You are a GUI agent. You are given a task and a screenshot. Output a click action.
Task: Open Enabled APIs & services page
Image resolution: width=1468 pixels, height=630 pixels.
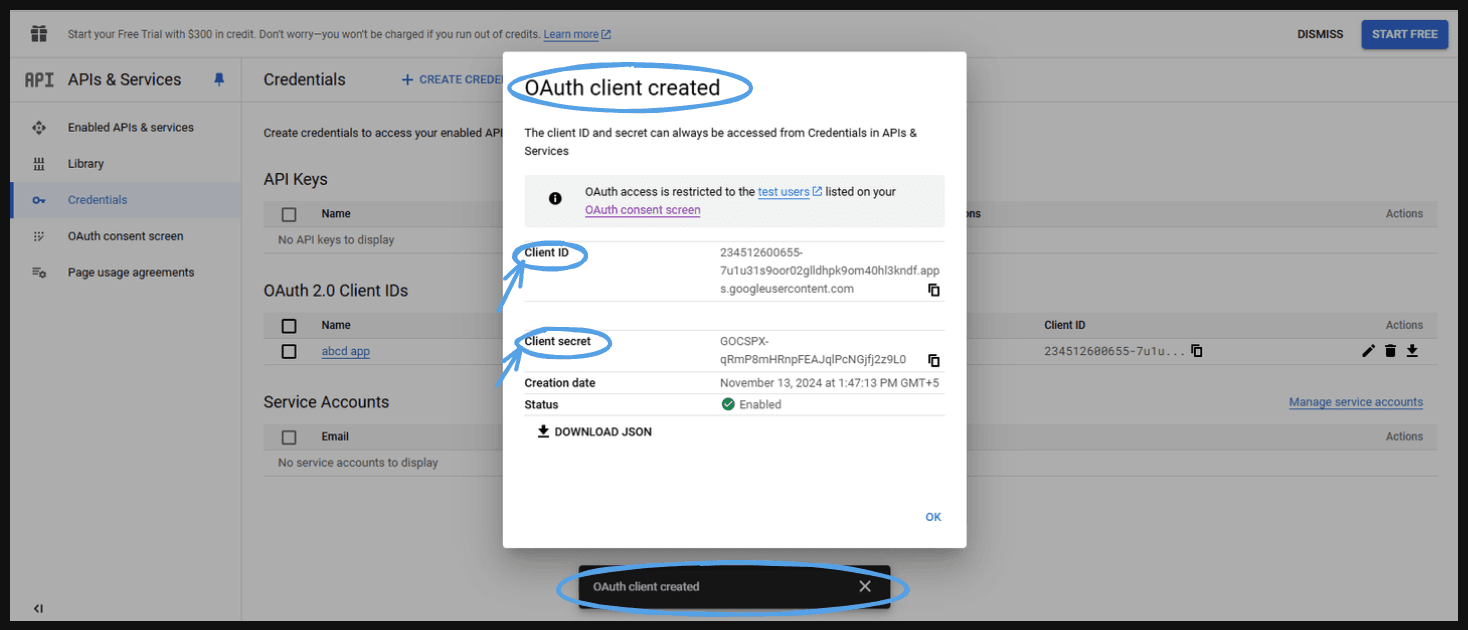[x=130, y=128]
